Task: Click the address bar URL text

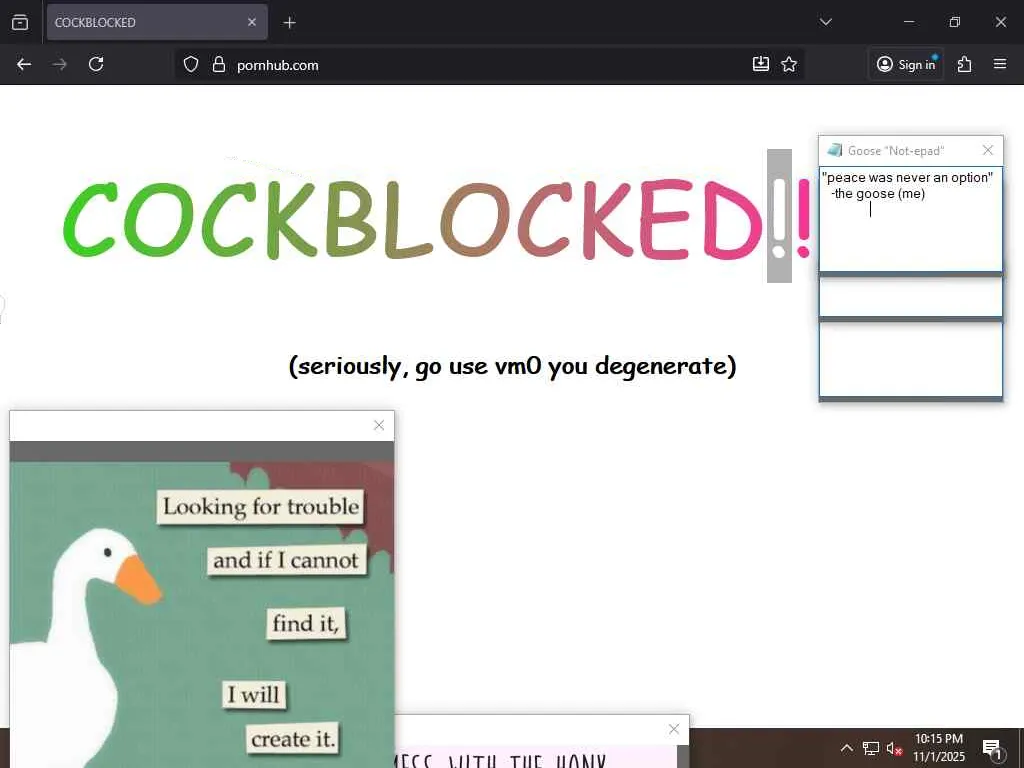Action: 278,65
